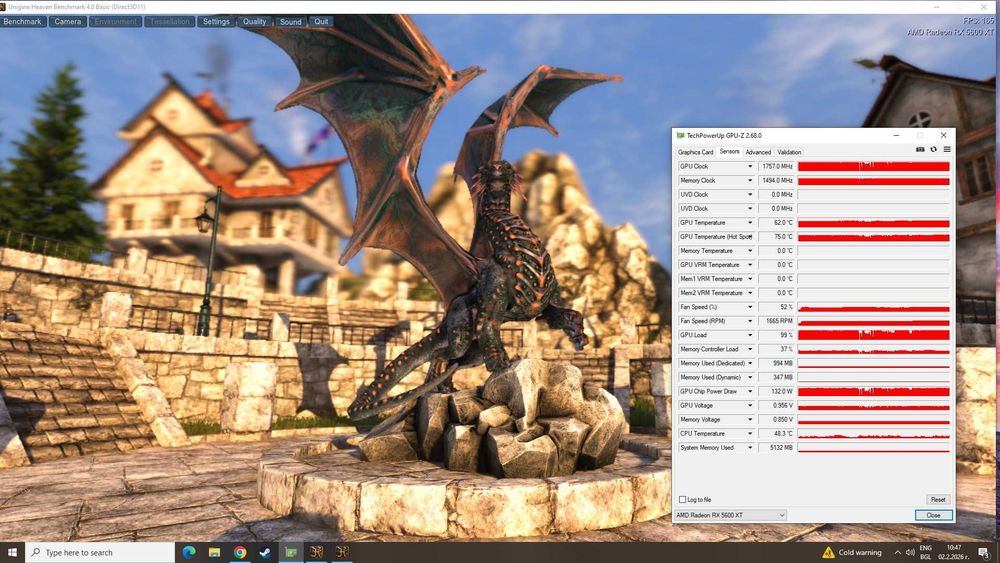1000x563 pixels.
Task: Click the GPU-Z taskbar icon
Action: pyautogui.click(x=291, y=552)
